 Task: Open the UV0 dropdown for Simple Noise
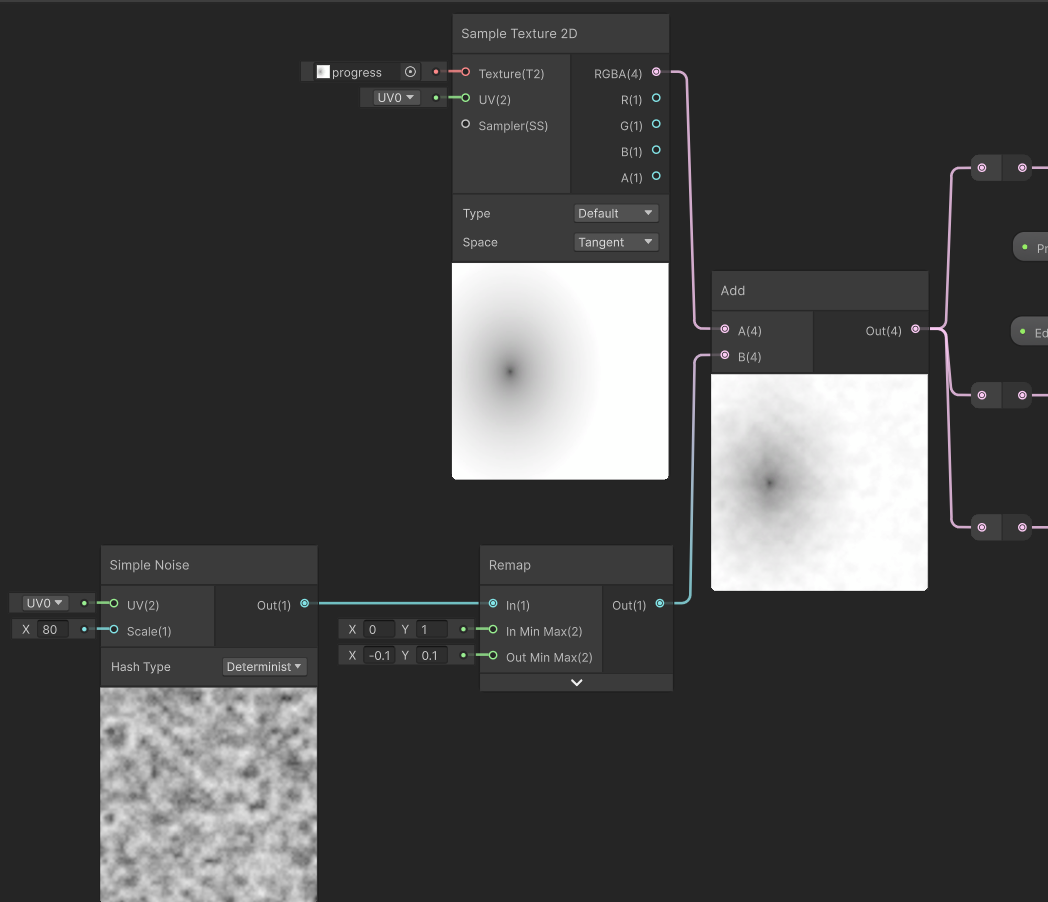[x=45, y=603]
